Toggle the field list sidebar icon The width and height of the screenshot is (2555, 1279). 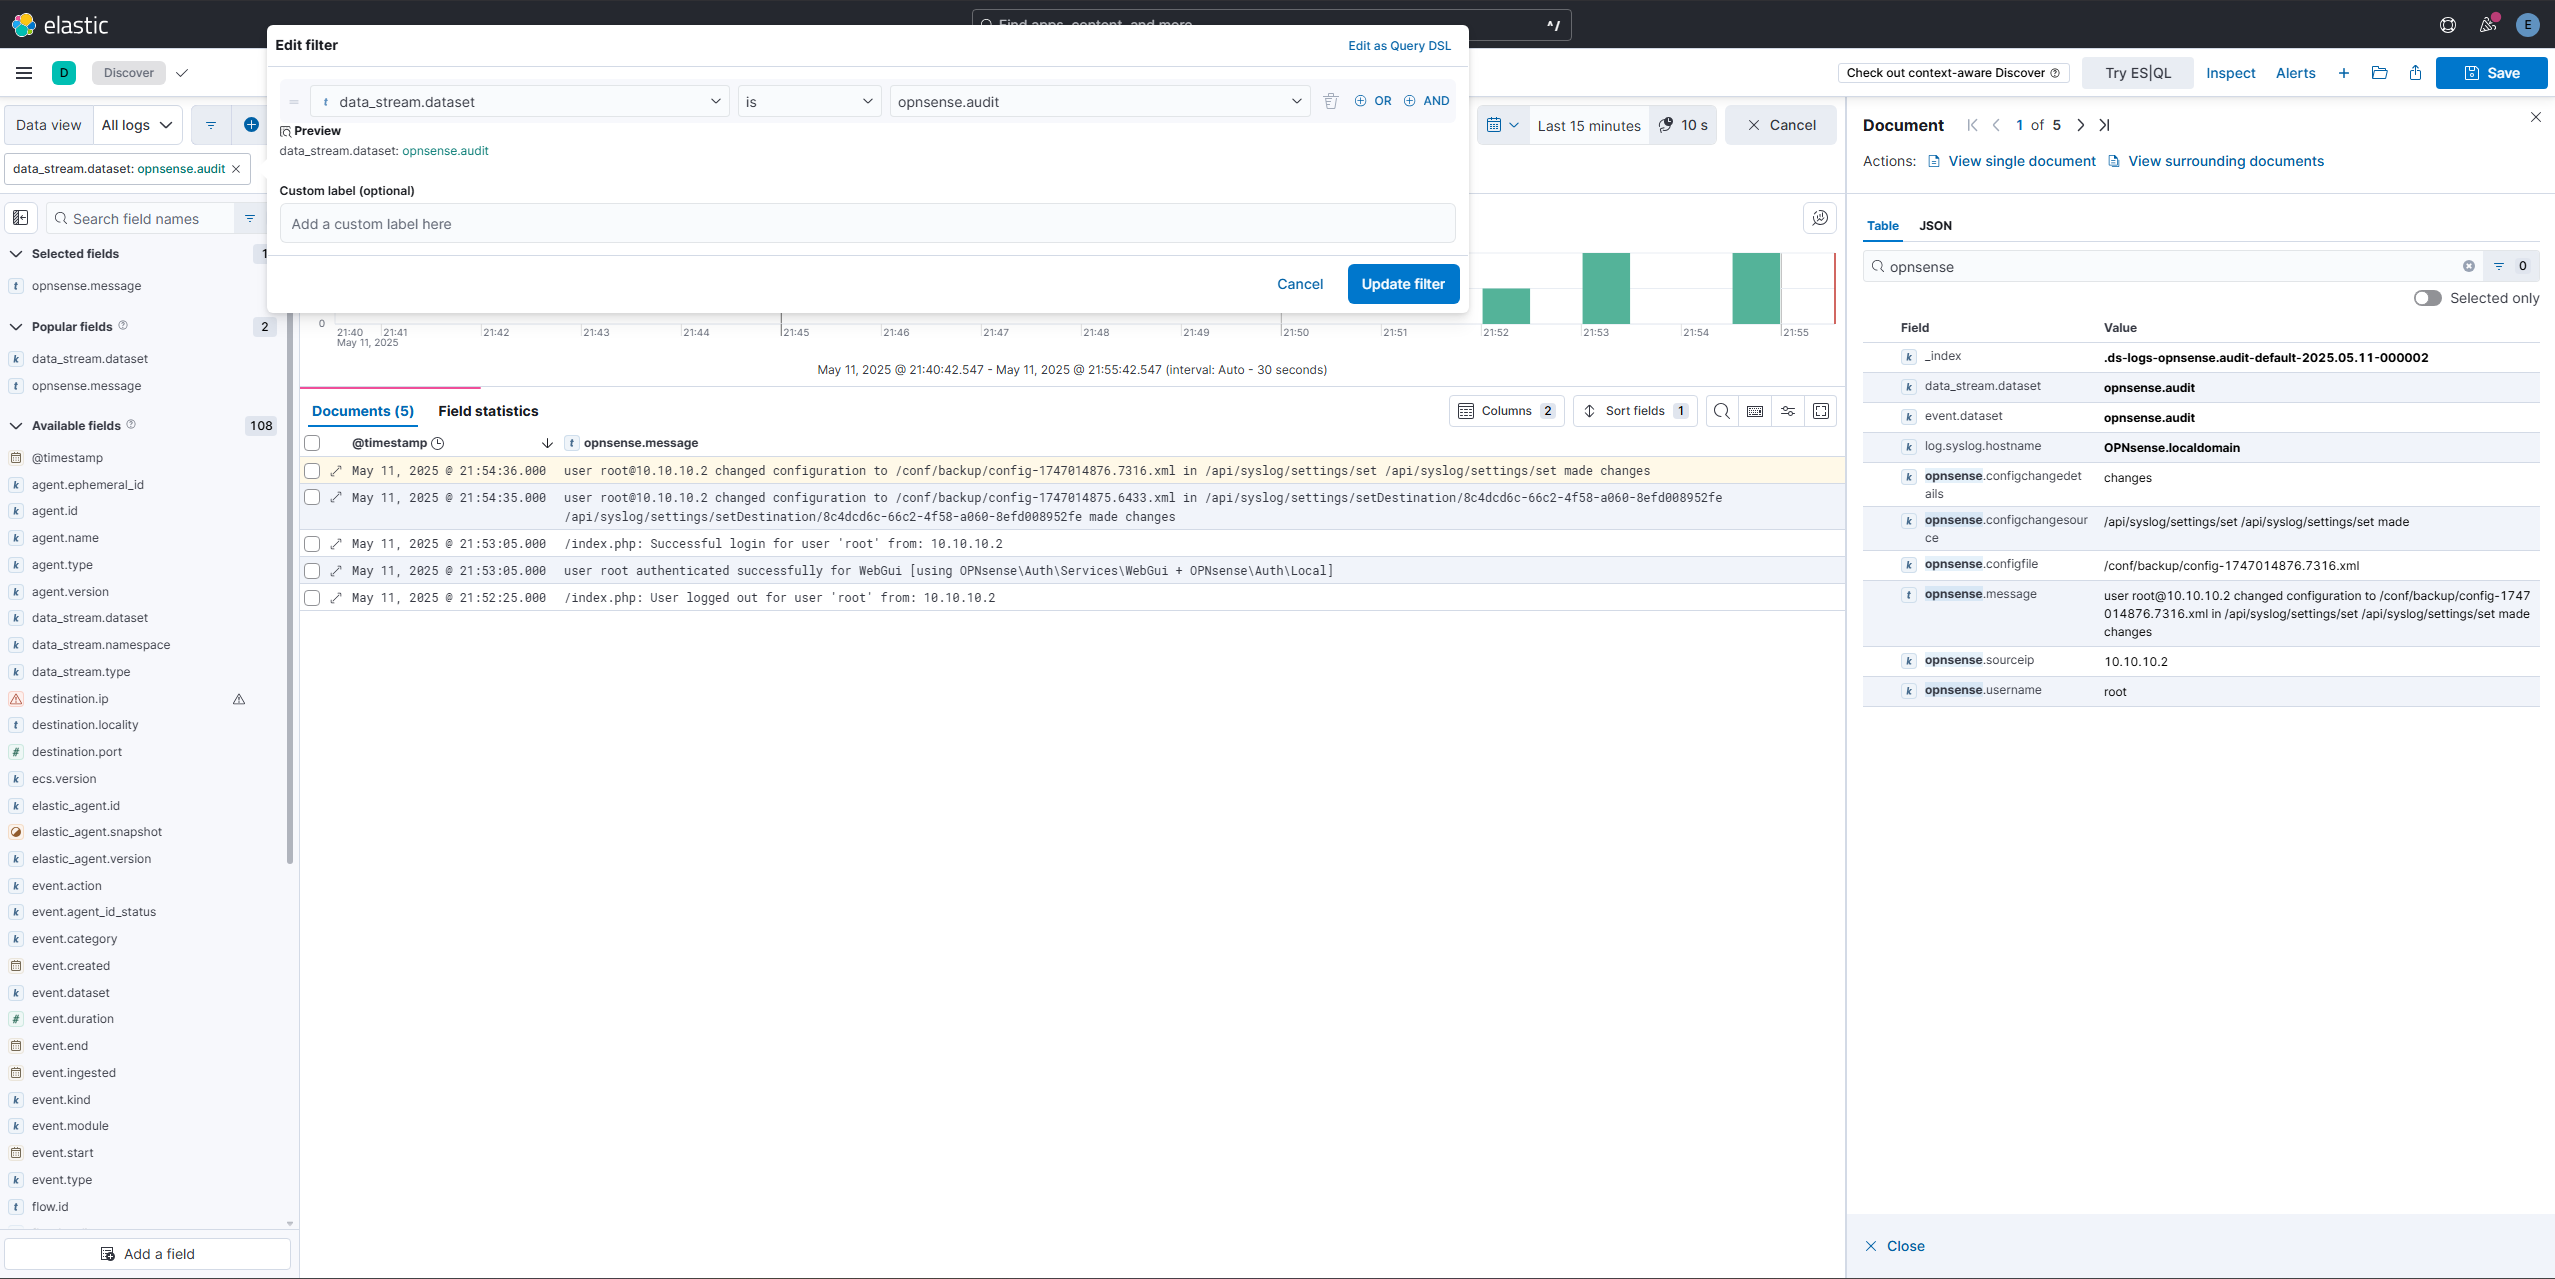pyautogui.click(x=21, y=218)
